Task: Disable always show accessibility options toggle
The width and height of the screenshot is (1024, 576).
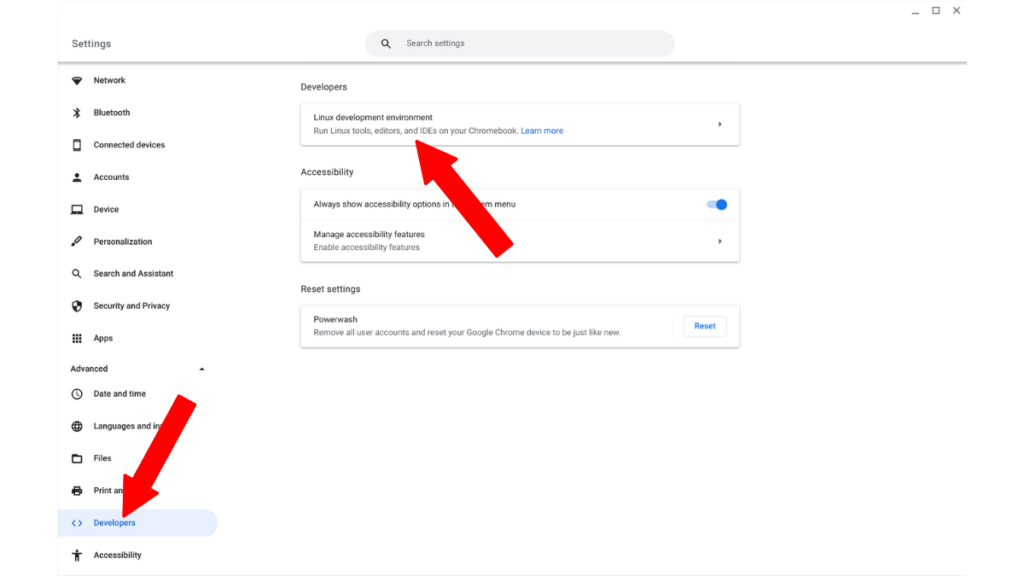Action: (716, 204)
